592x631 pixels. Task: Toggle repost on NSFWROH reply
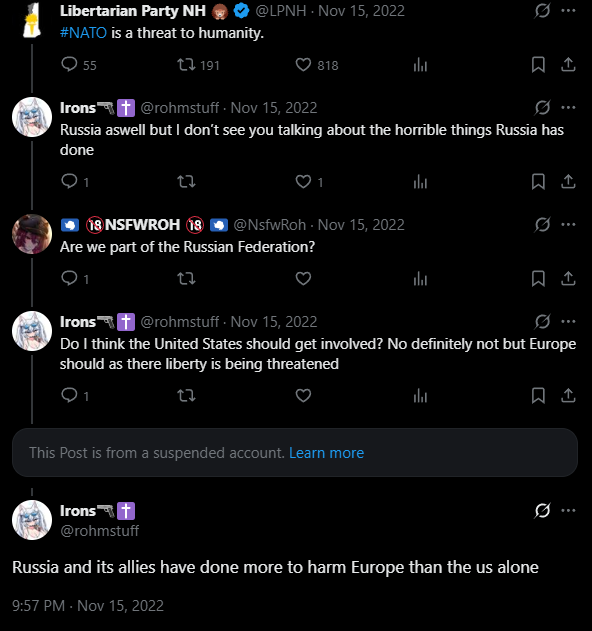tap(186, 278)
